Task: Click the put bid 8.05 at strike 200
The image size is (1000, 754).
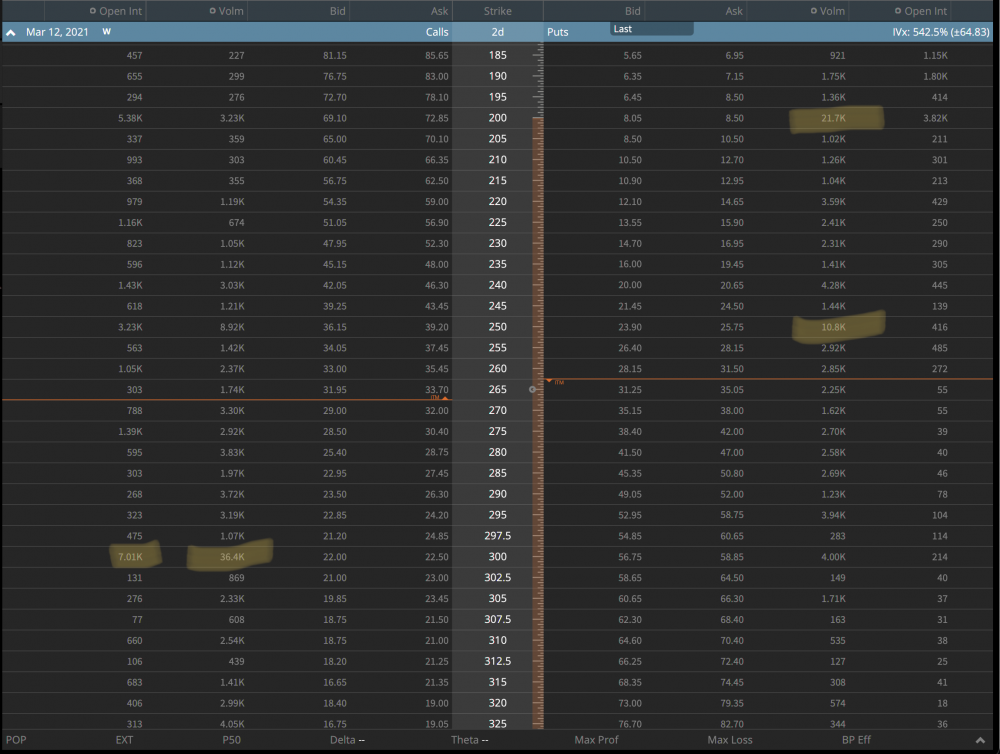Action: click(x=630, y=118)
